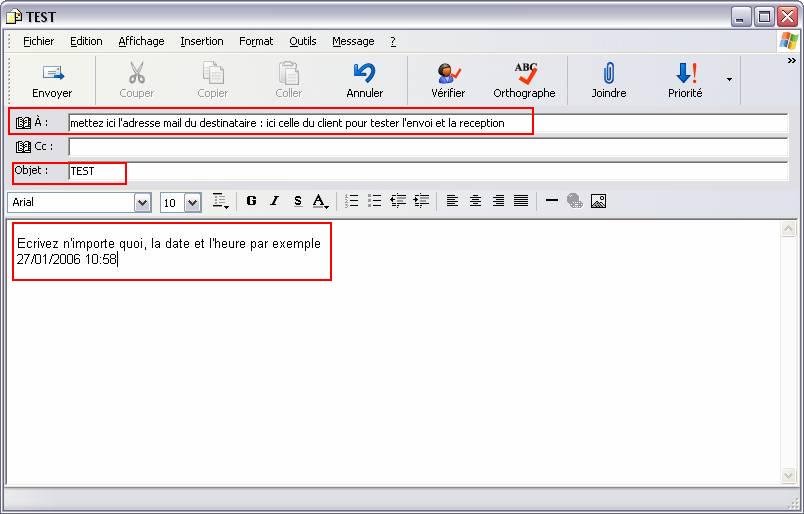Click the message body down scroll arrow
The width and height of the screenshot is (804, 514).
point(789,476)
